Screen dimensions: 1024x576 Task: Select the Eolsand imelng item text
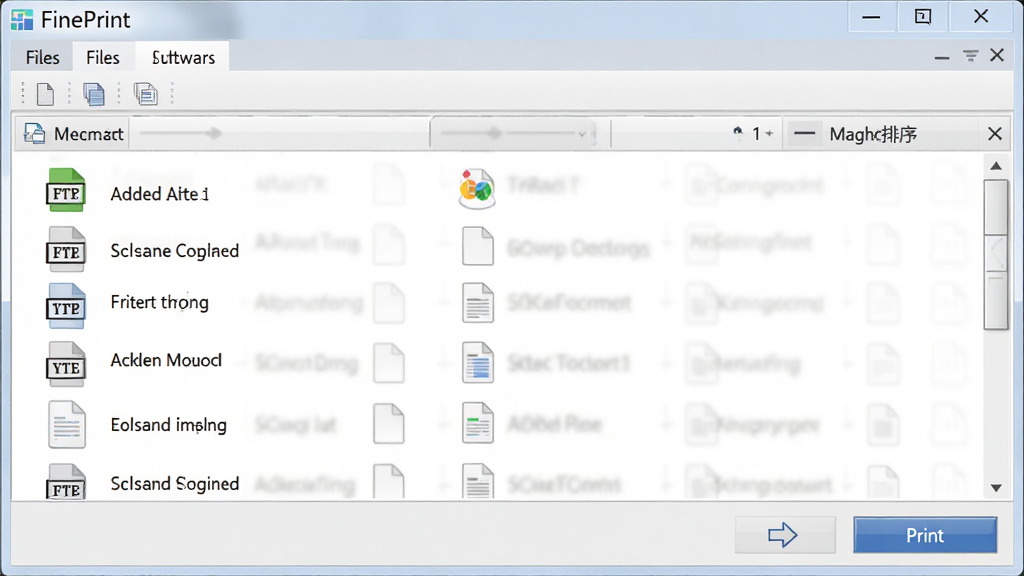pyautogui.click(x=168, y=425)
